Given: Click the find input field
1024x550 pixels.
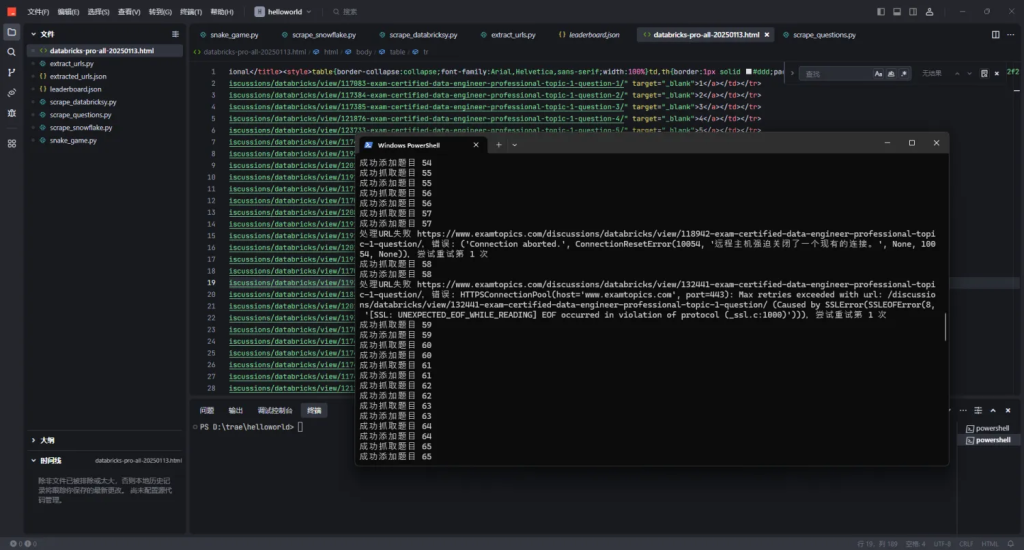Looking at the screenshot, I should [837, 74].
